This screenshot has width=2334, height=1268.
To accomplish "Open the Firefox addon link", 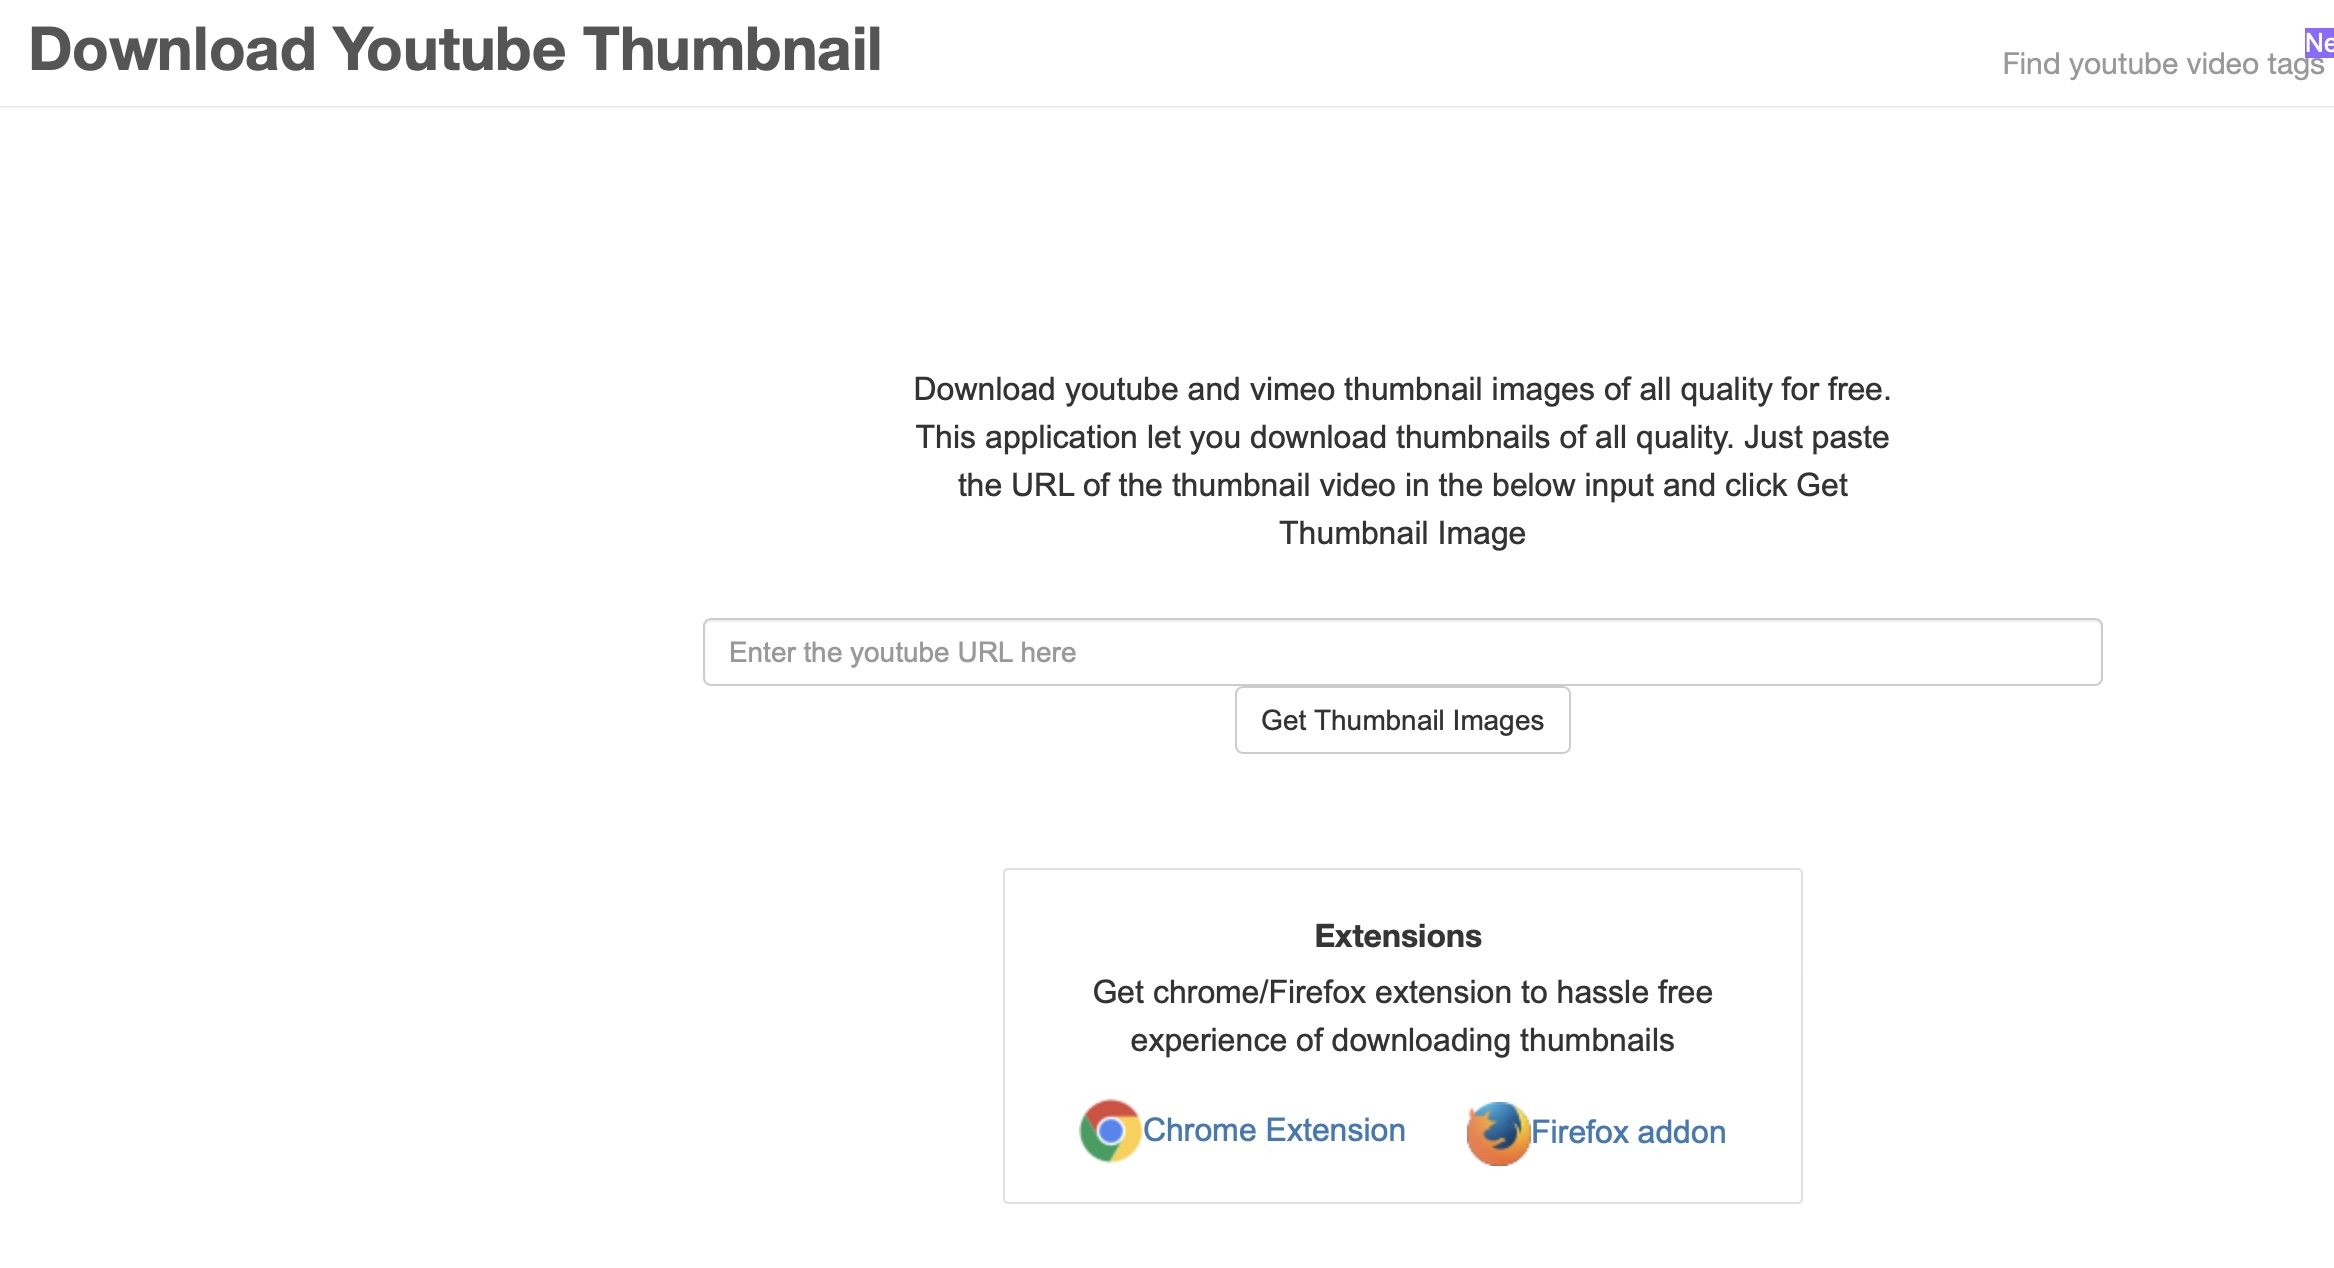I will [1628, 1132].
